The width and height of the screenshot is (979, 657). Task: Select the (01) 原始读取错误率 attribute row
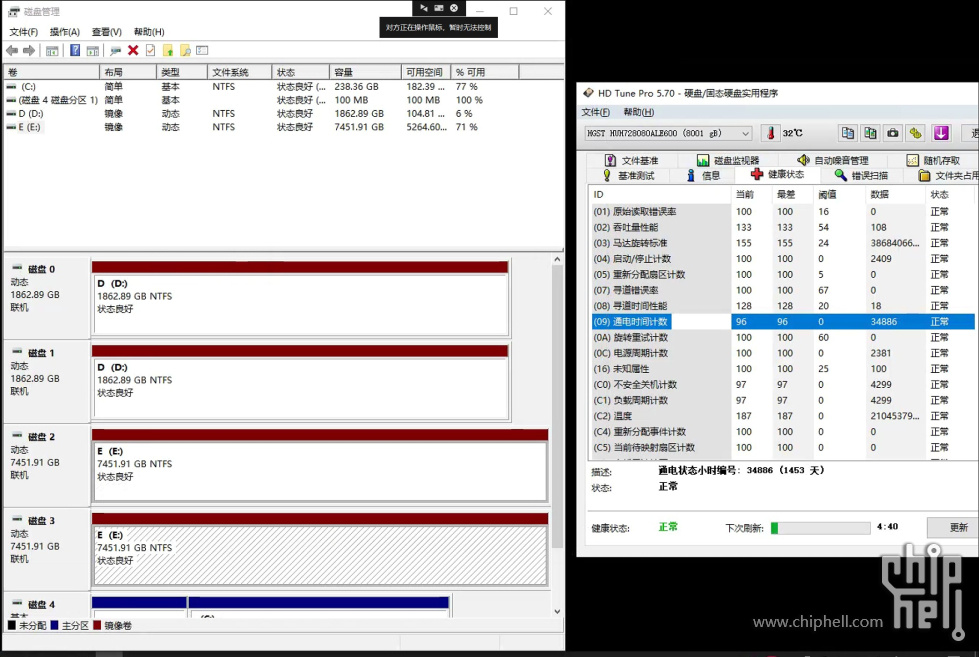pyautogui.click(x=782, y=212)
